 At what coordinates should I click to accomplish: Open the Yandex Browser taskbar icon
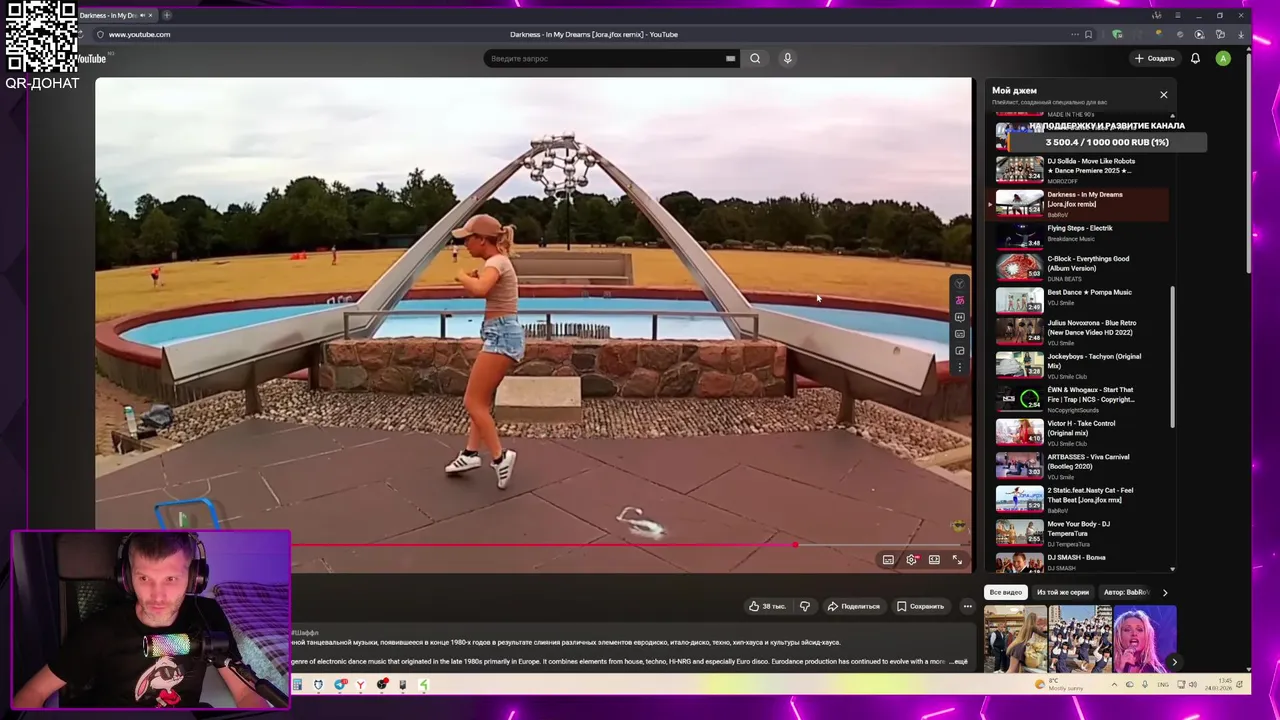coord(360,685)
